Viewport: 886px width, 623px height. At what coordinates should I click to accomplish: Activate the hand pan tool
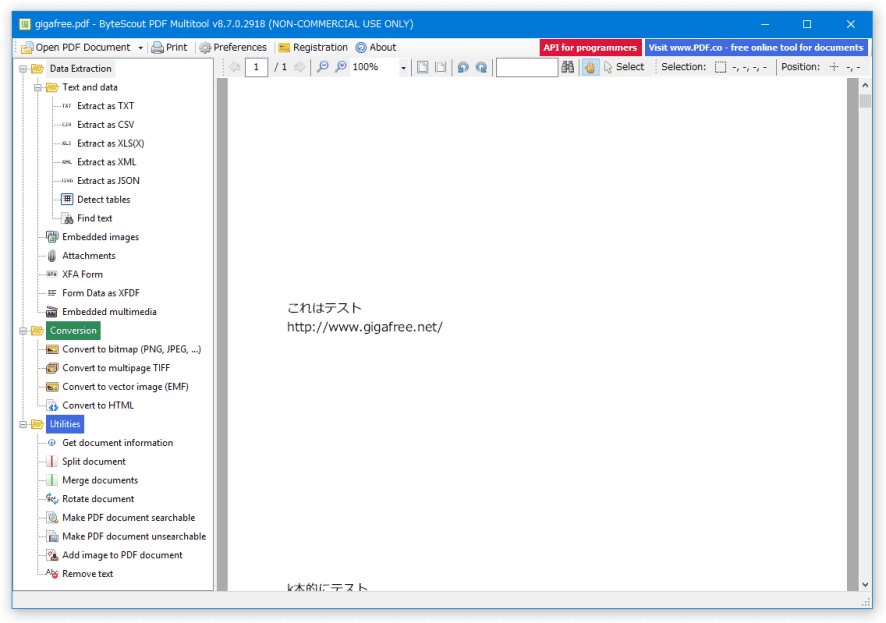[x=590, y=67]
